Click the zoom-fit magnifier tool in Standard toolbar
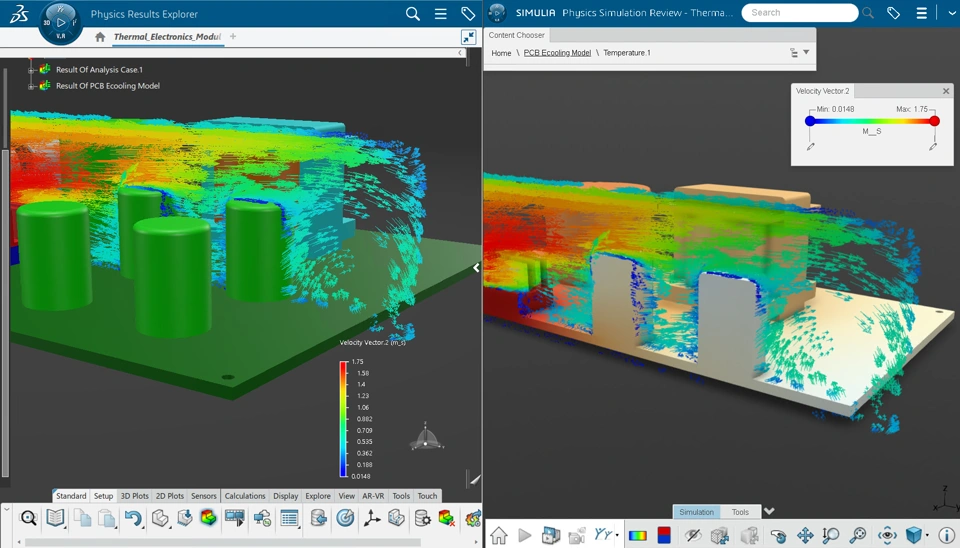 (x=28, y=519)
